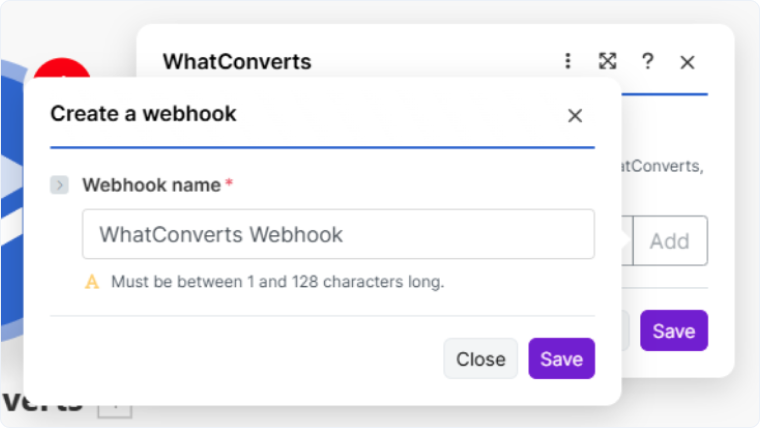Viewport: 760px width, 428px height.
Task: Toggle the map arrow beside Webhook name
Action: tap(60, 185)
